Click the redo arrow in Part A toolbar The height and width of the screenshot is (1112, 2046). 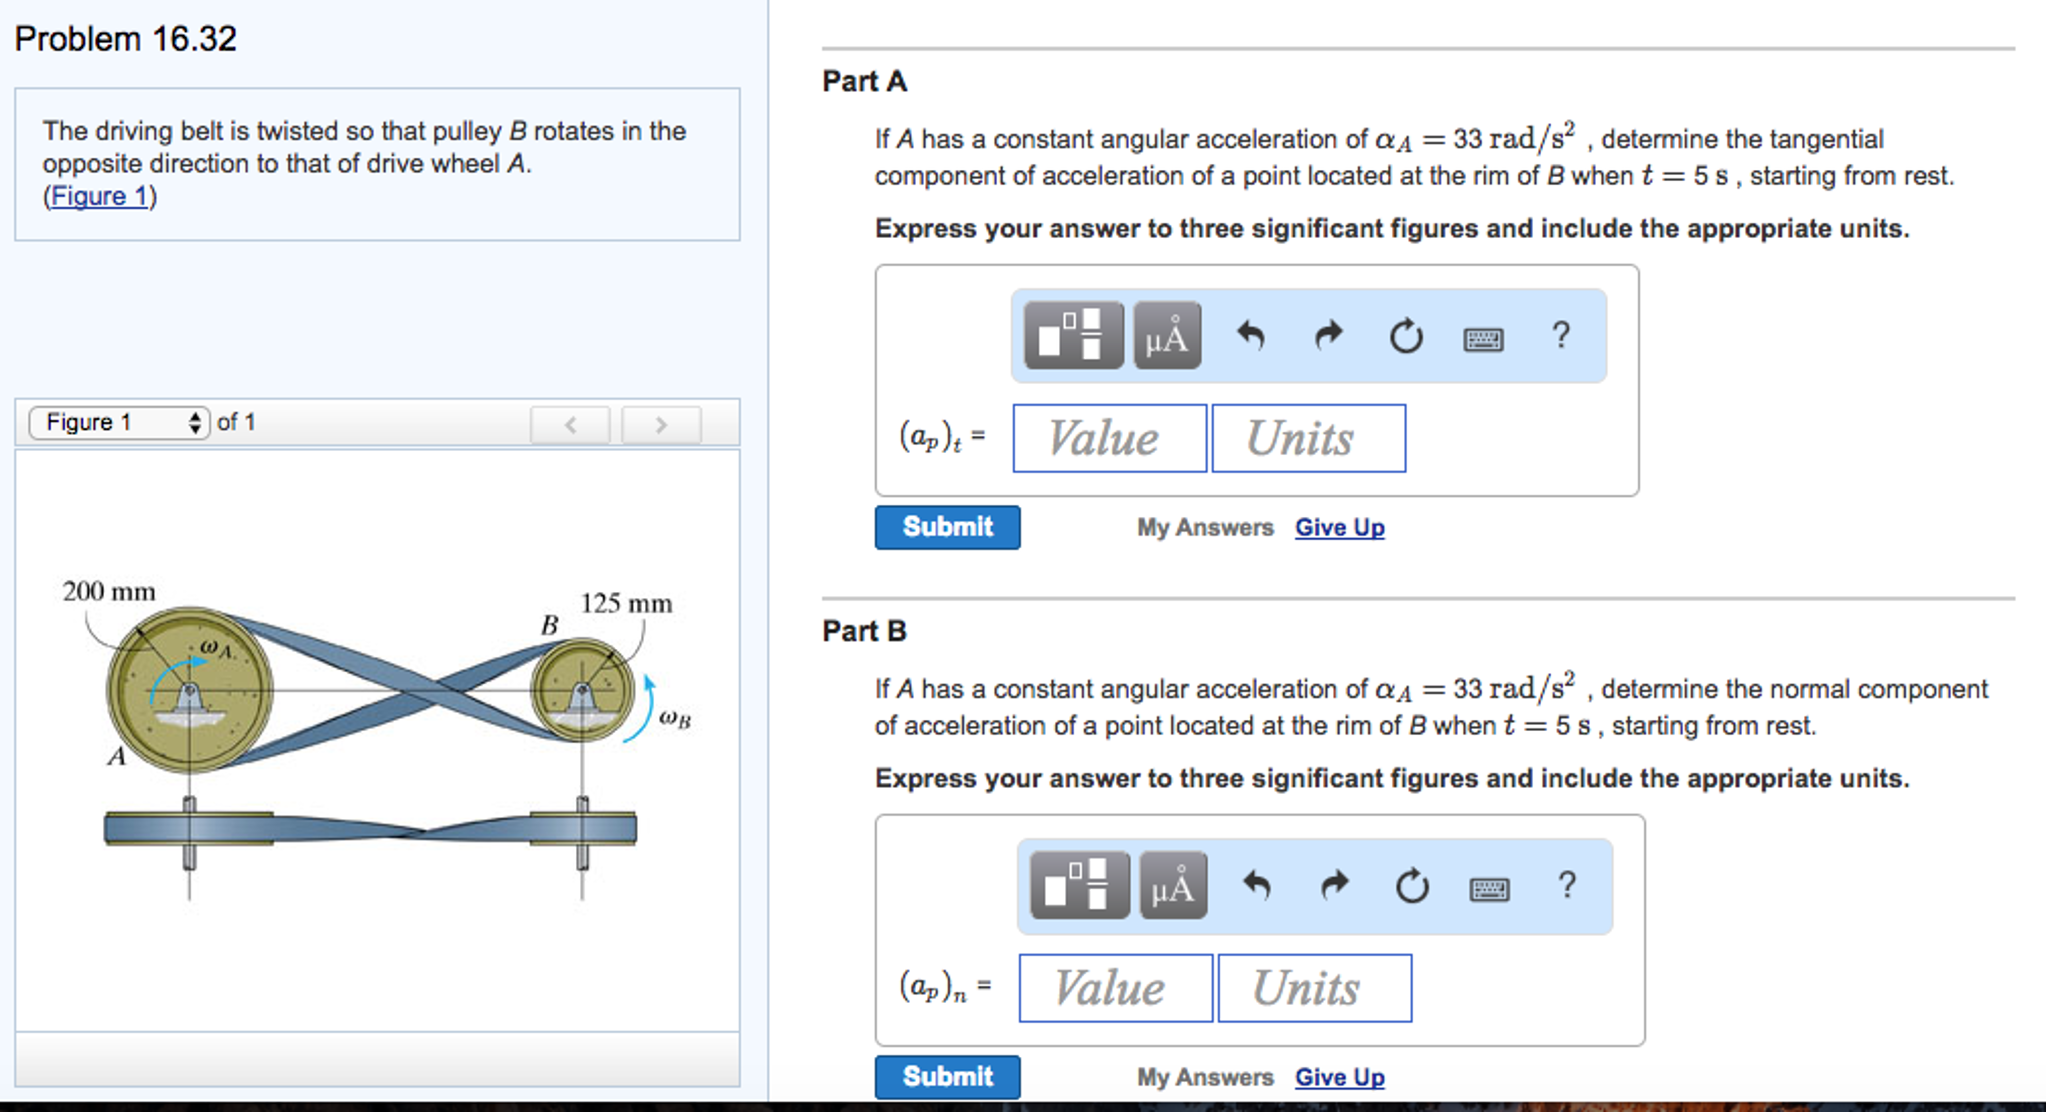click(1328, 336)
